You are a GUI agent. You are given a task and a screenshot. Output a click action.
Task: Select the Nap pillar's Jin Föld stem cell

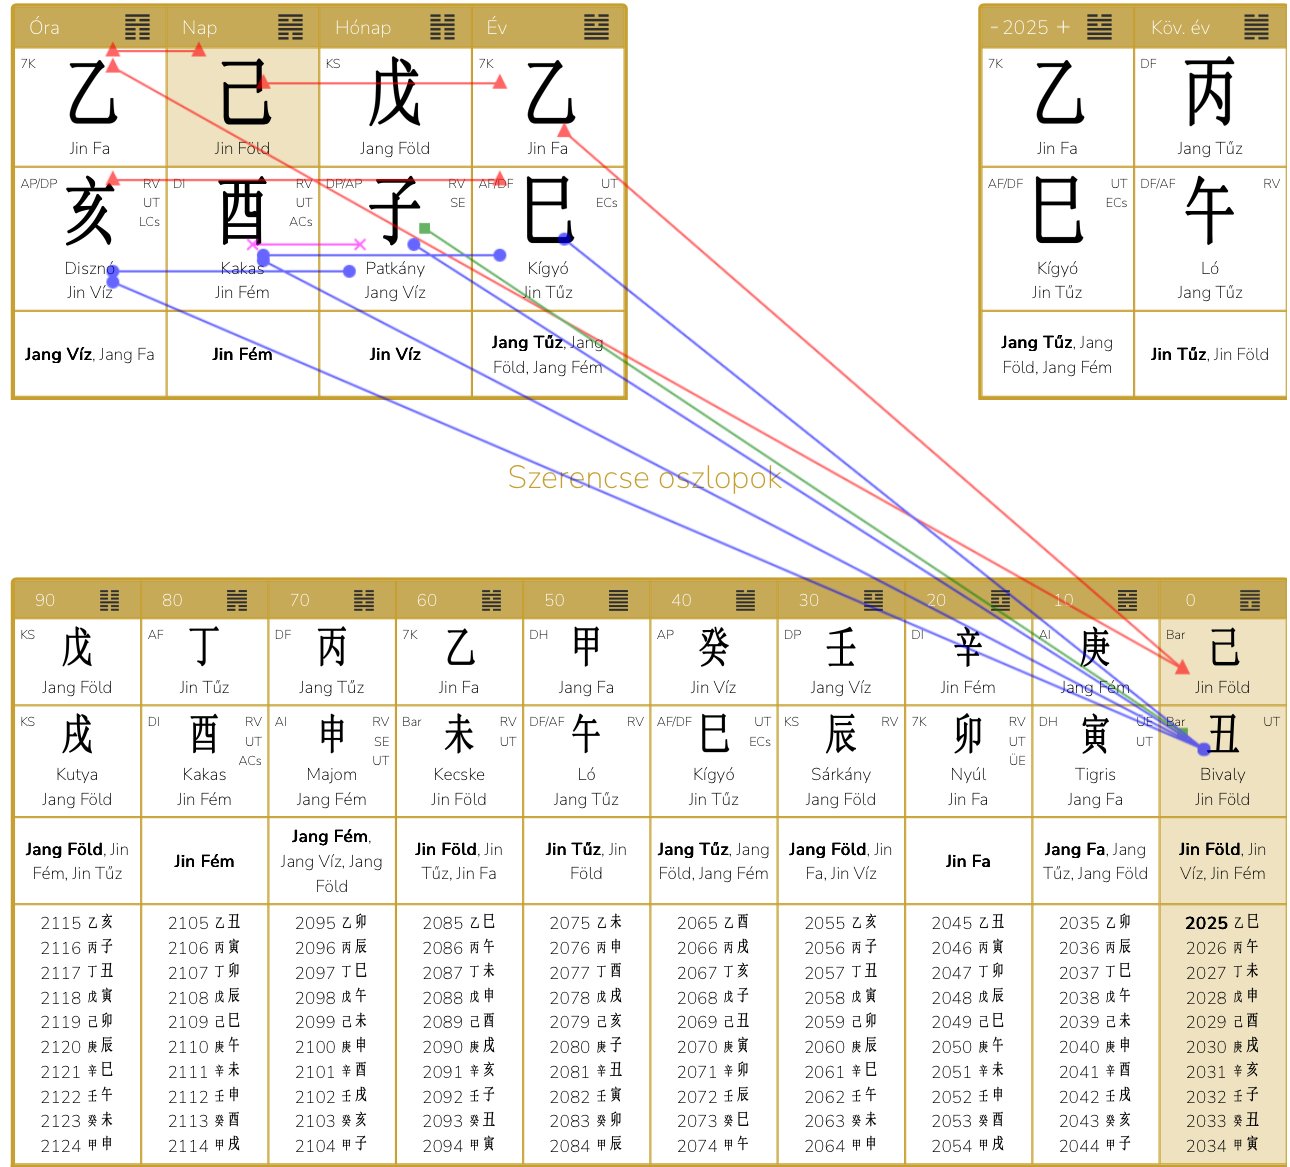point(242,107)
